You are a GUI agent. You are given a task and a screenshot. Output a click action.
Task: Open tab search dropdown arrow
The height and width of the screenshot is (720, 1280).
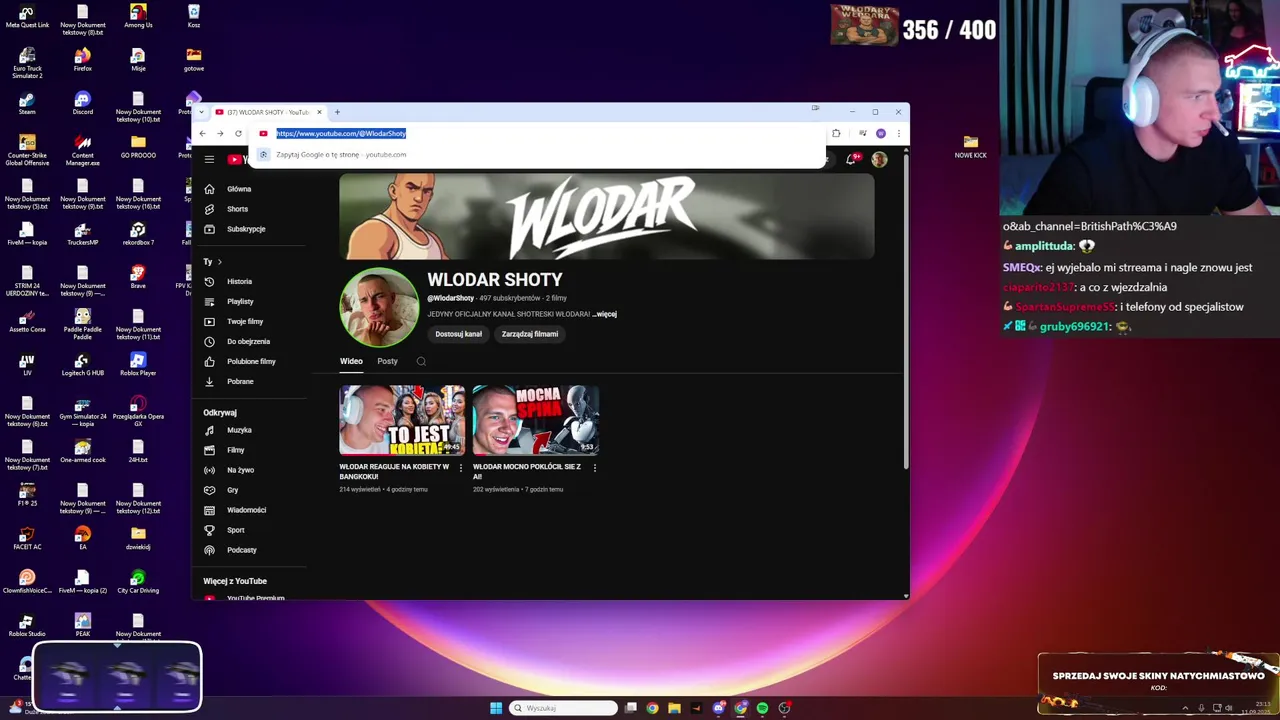click(x=202, y=112)
